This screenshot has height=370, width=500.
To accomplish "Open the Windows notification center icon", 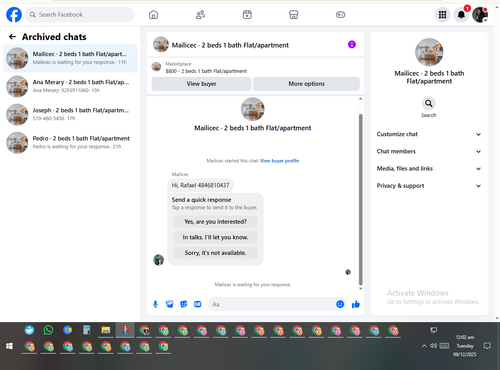I will [487, 346].
